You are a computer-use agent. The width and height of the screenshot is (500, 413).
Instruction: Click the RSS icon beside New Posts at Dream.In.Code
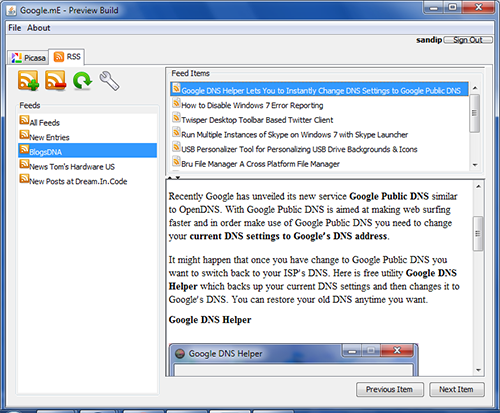(x=24, y=179)
